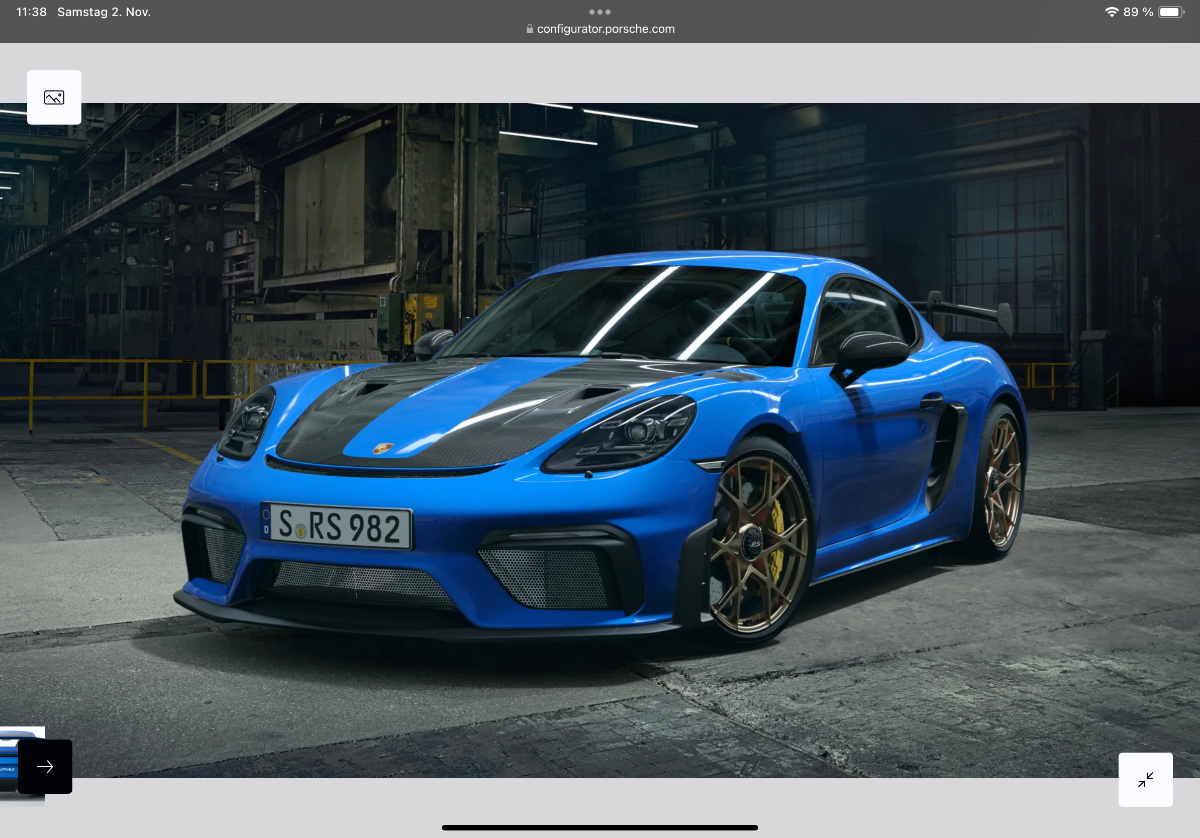Tap the padlock icon in address bar

tap(530, 29)
